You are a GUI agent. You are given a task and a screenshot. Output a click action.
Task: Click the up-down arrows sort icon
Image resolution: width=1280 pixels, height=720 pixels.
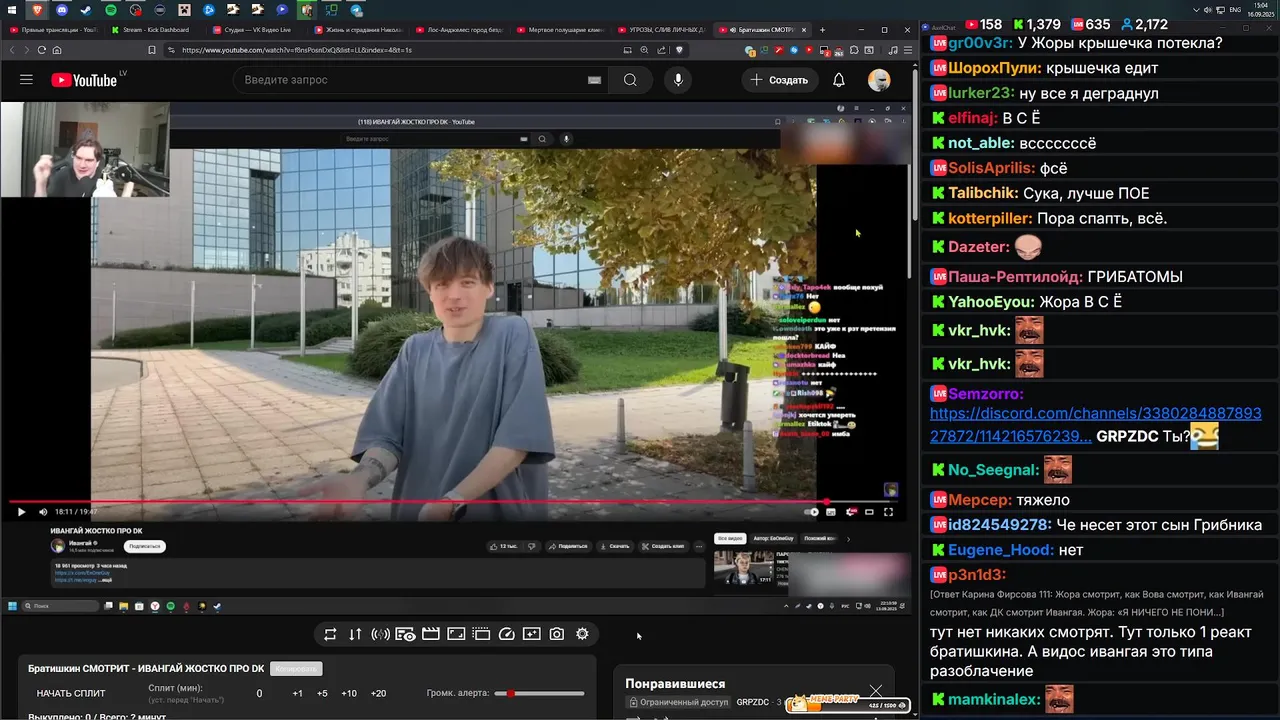[x=355, y=634]
